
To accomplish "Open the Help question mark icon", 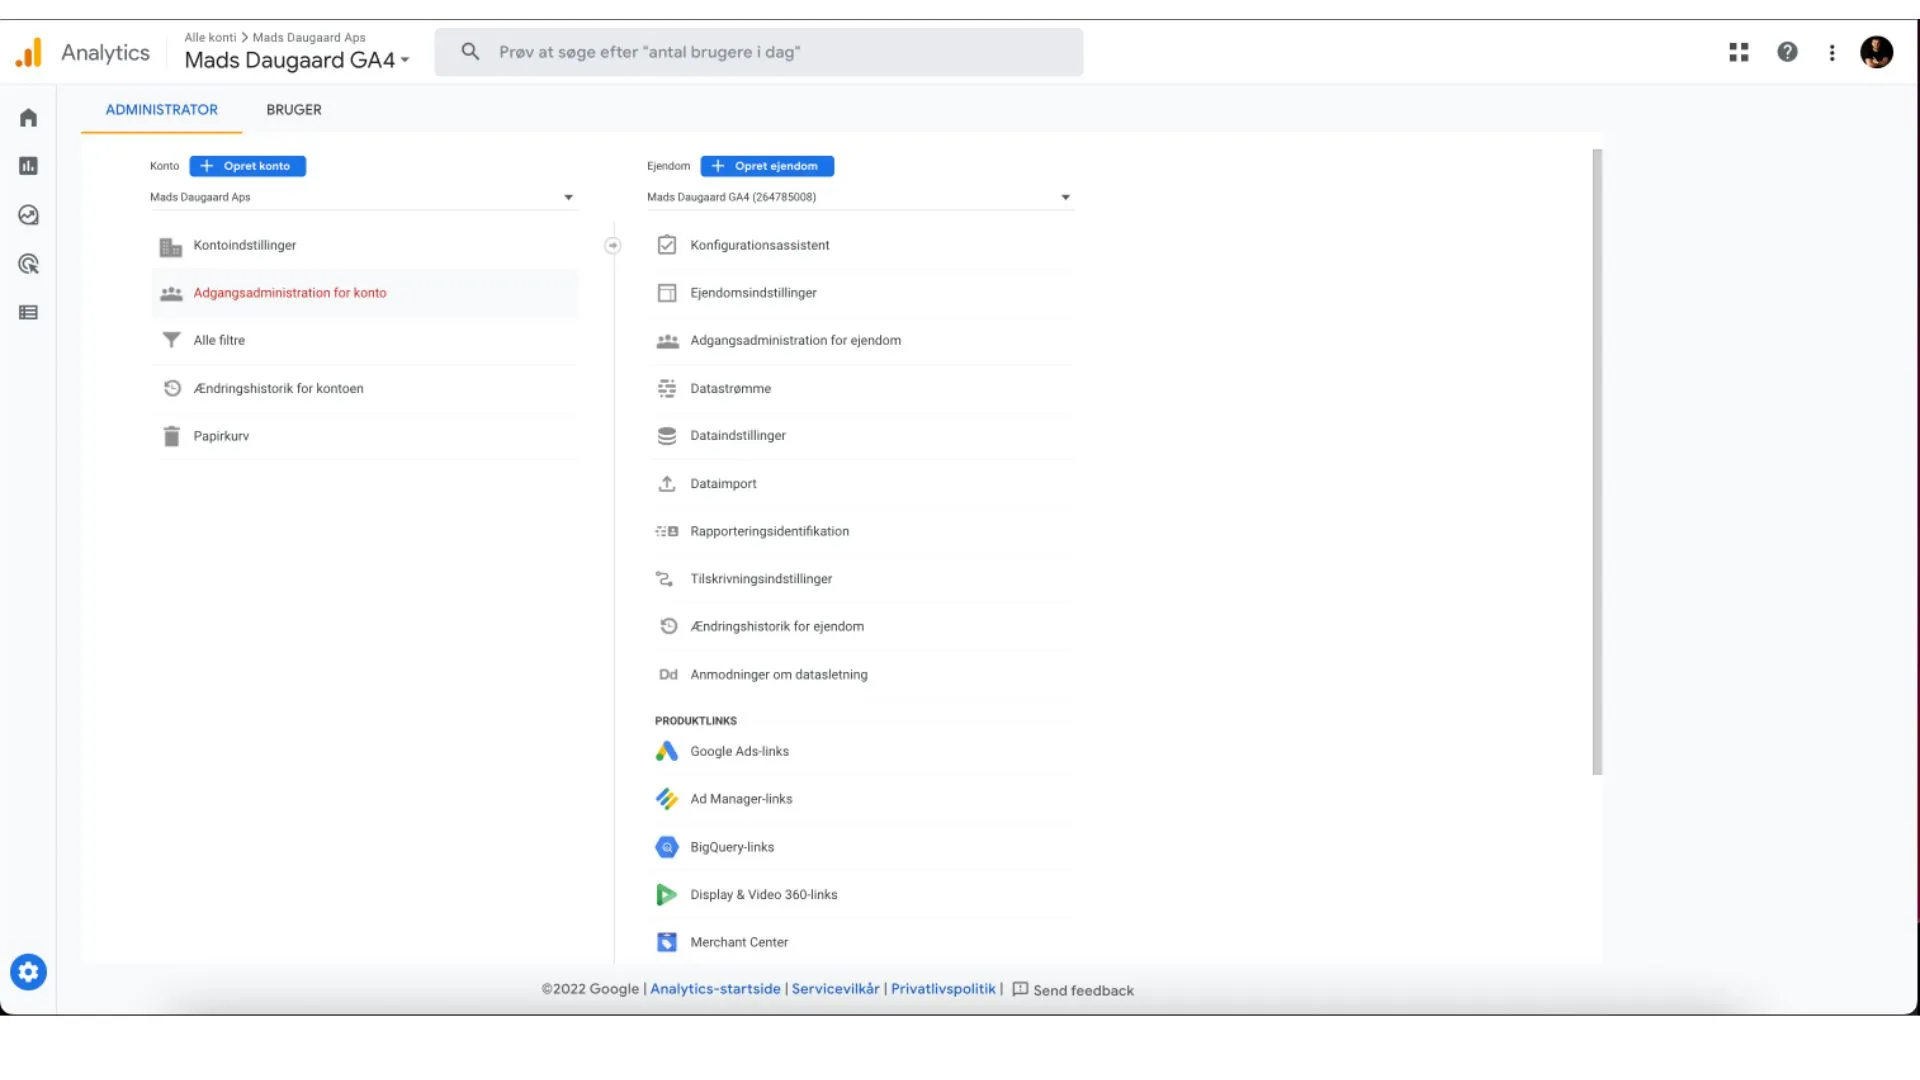I will click(x=1787, y=52).
